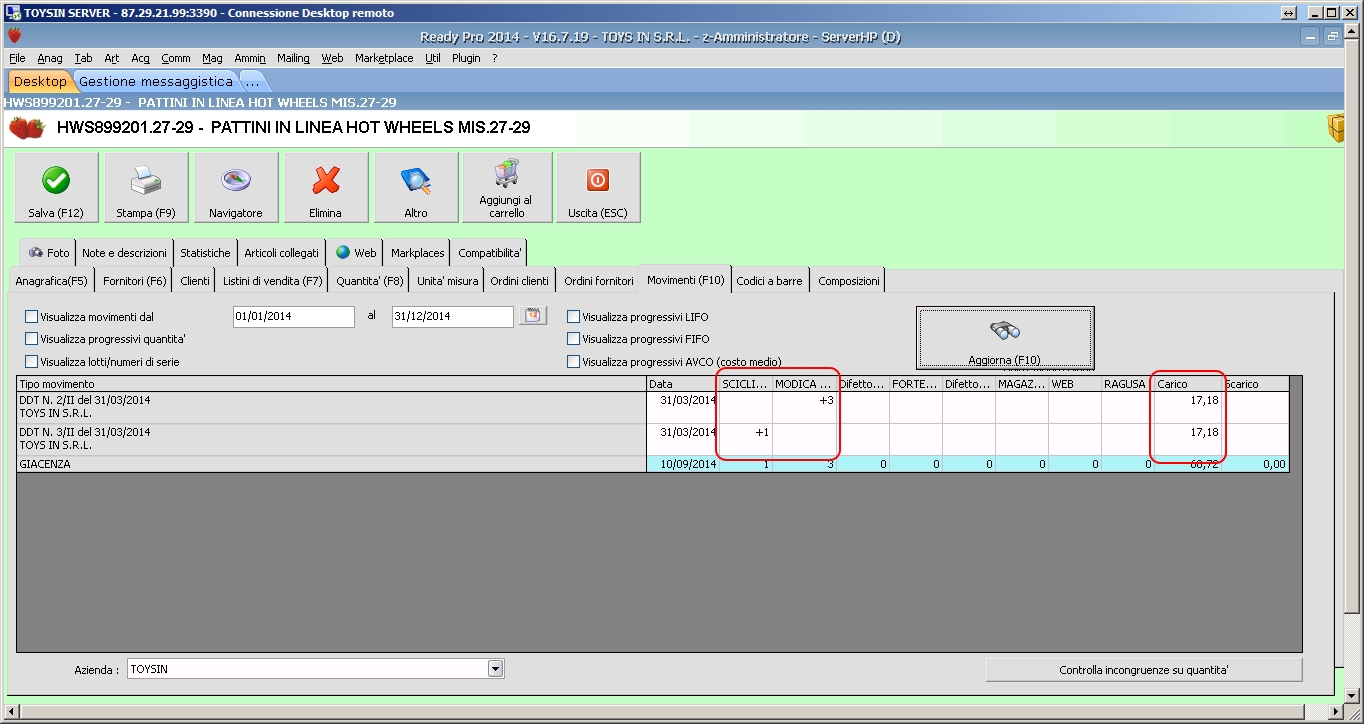Add article with Aggiungi al carrello
The width and height of the screenshot is (1364, 724).
point(507,188)
